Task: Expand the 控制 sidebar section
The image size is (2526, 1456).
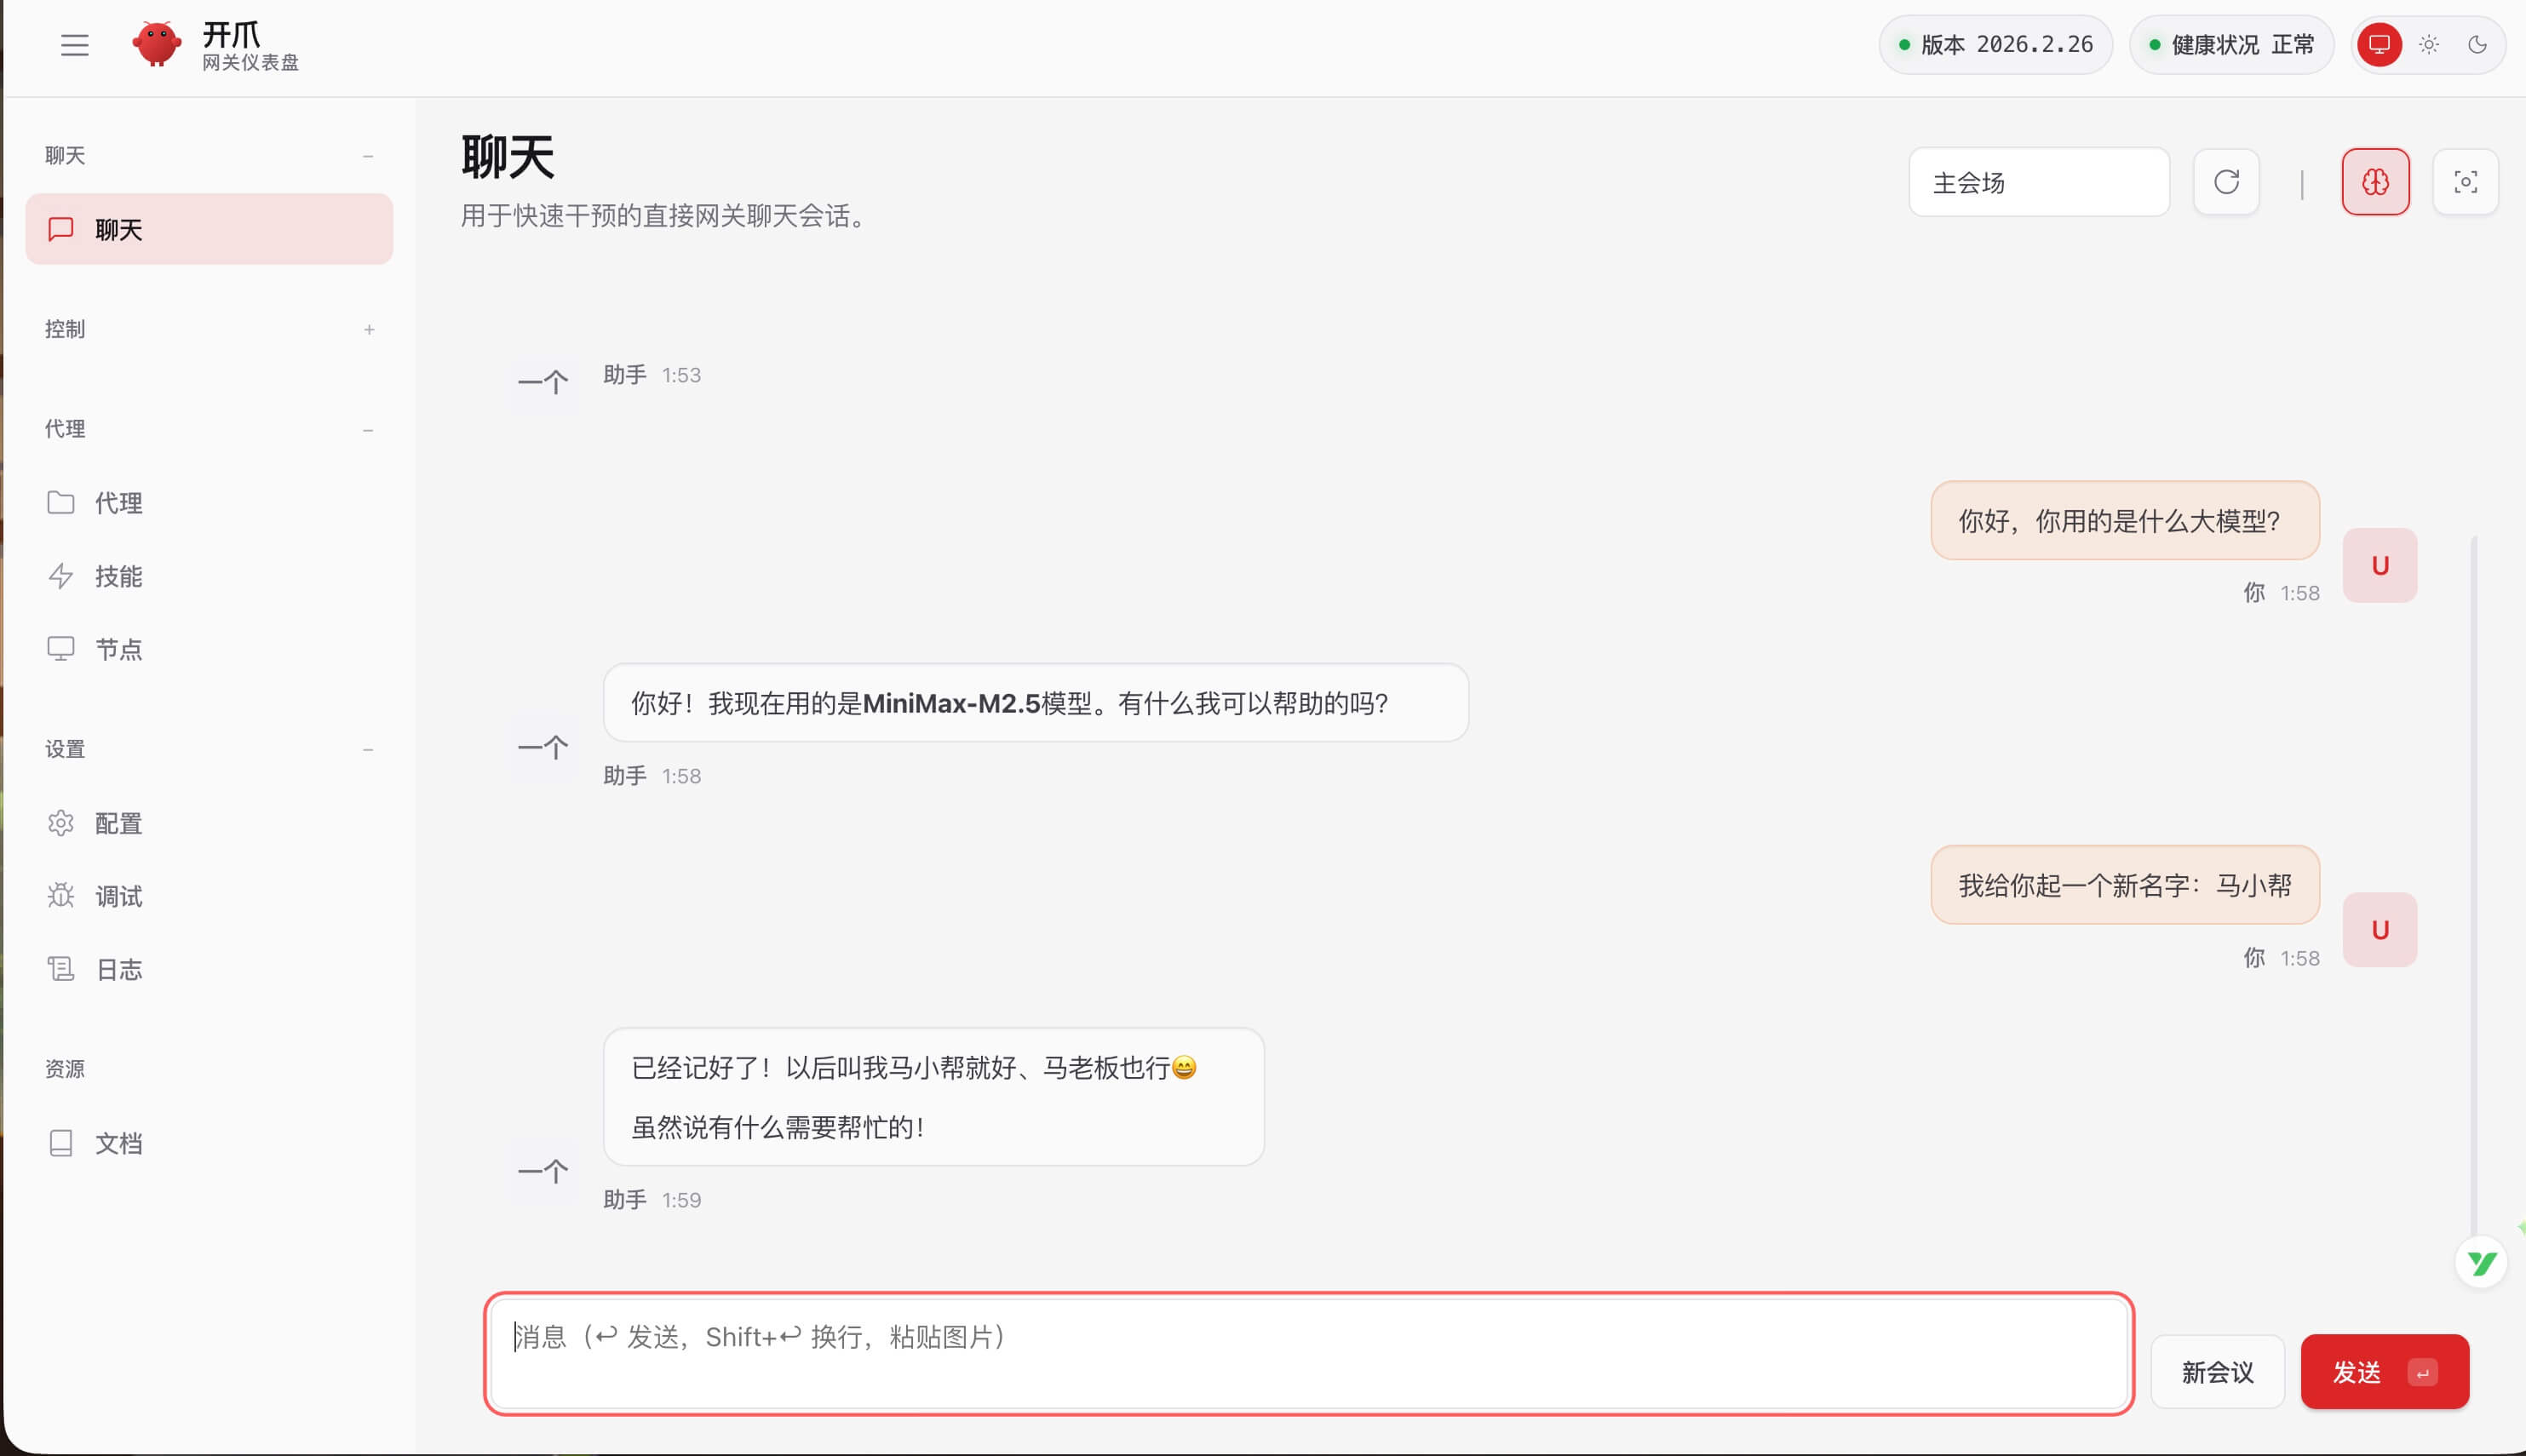Action: [x=369, y=329]
